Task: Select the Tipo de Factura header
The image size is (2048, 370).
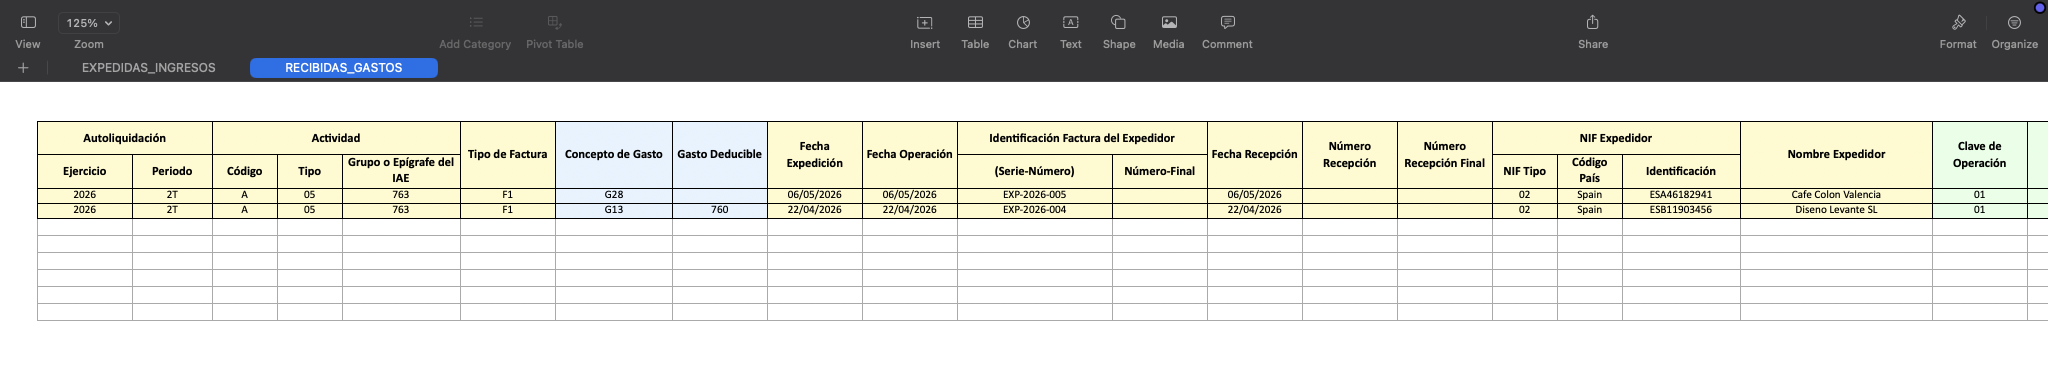Action: (x=508, y=155)
